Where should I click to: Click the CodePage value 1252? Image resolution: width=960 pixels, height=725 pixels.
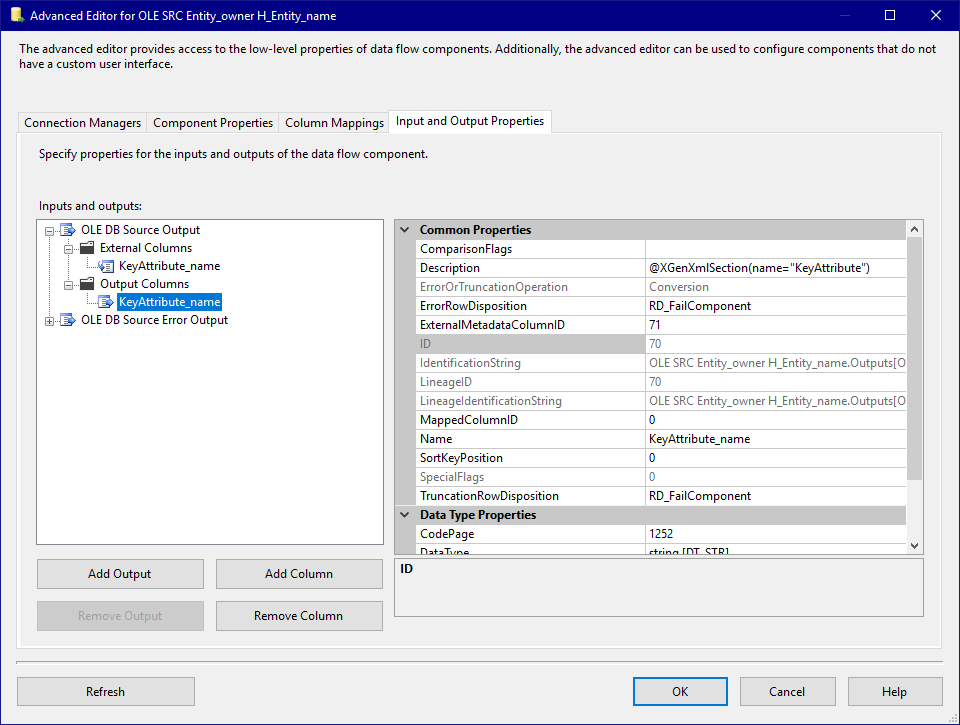(775, 534)
